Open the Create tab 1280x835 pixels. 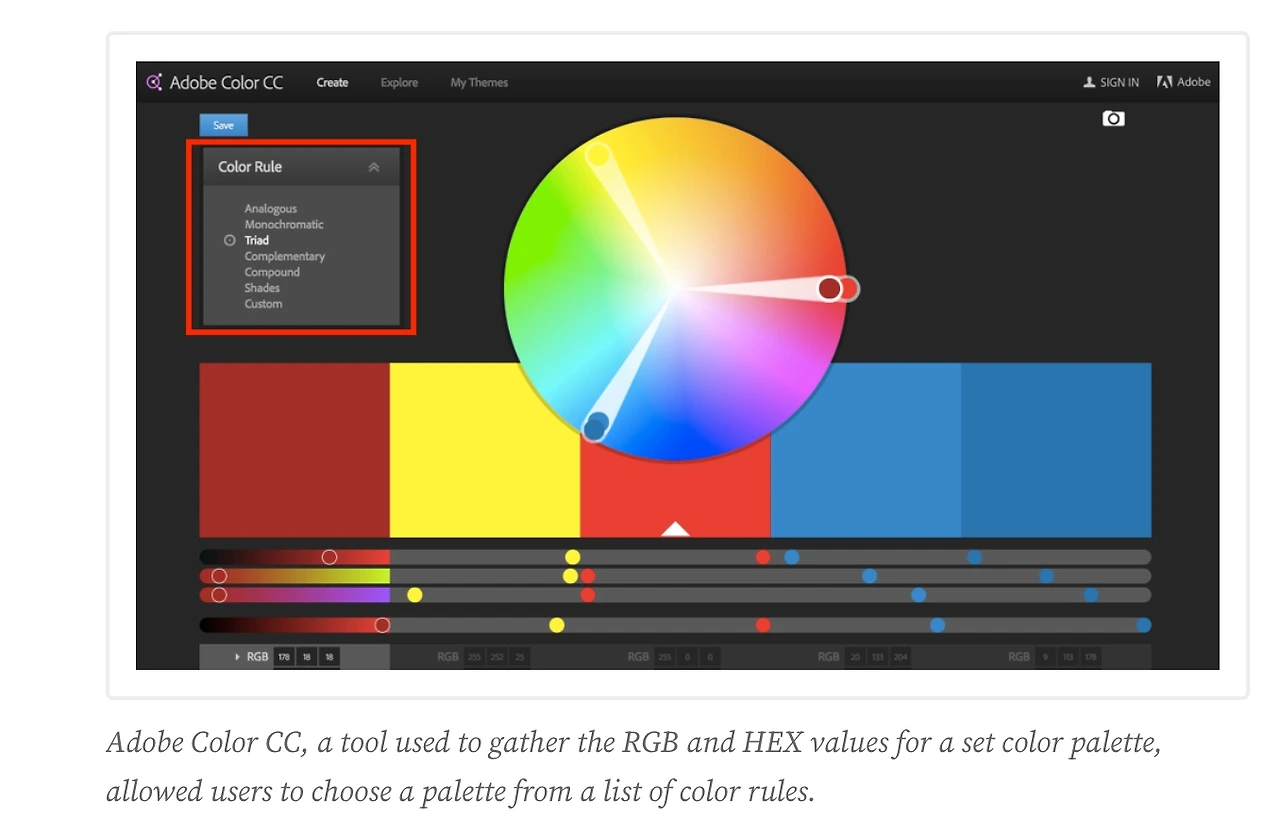(333, 82)
